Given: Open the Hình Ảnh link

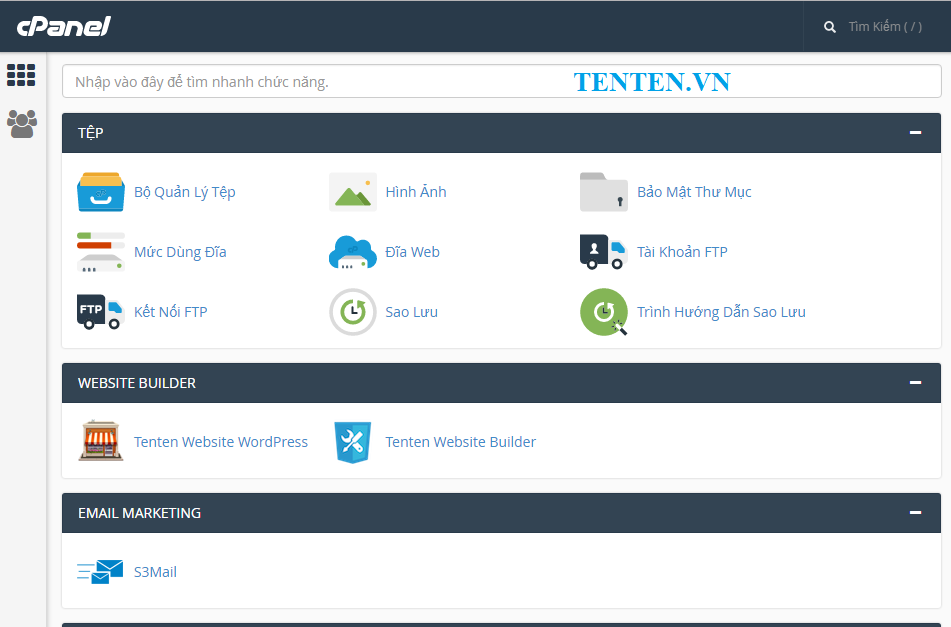Looking at the screenshot, I should pos(416,192).
